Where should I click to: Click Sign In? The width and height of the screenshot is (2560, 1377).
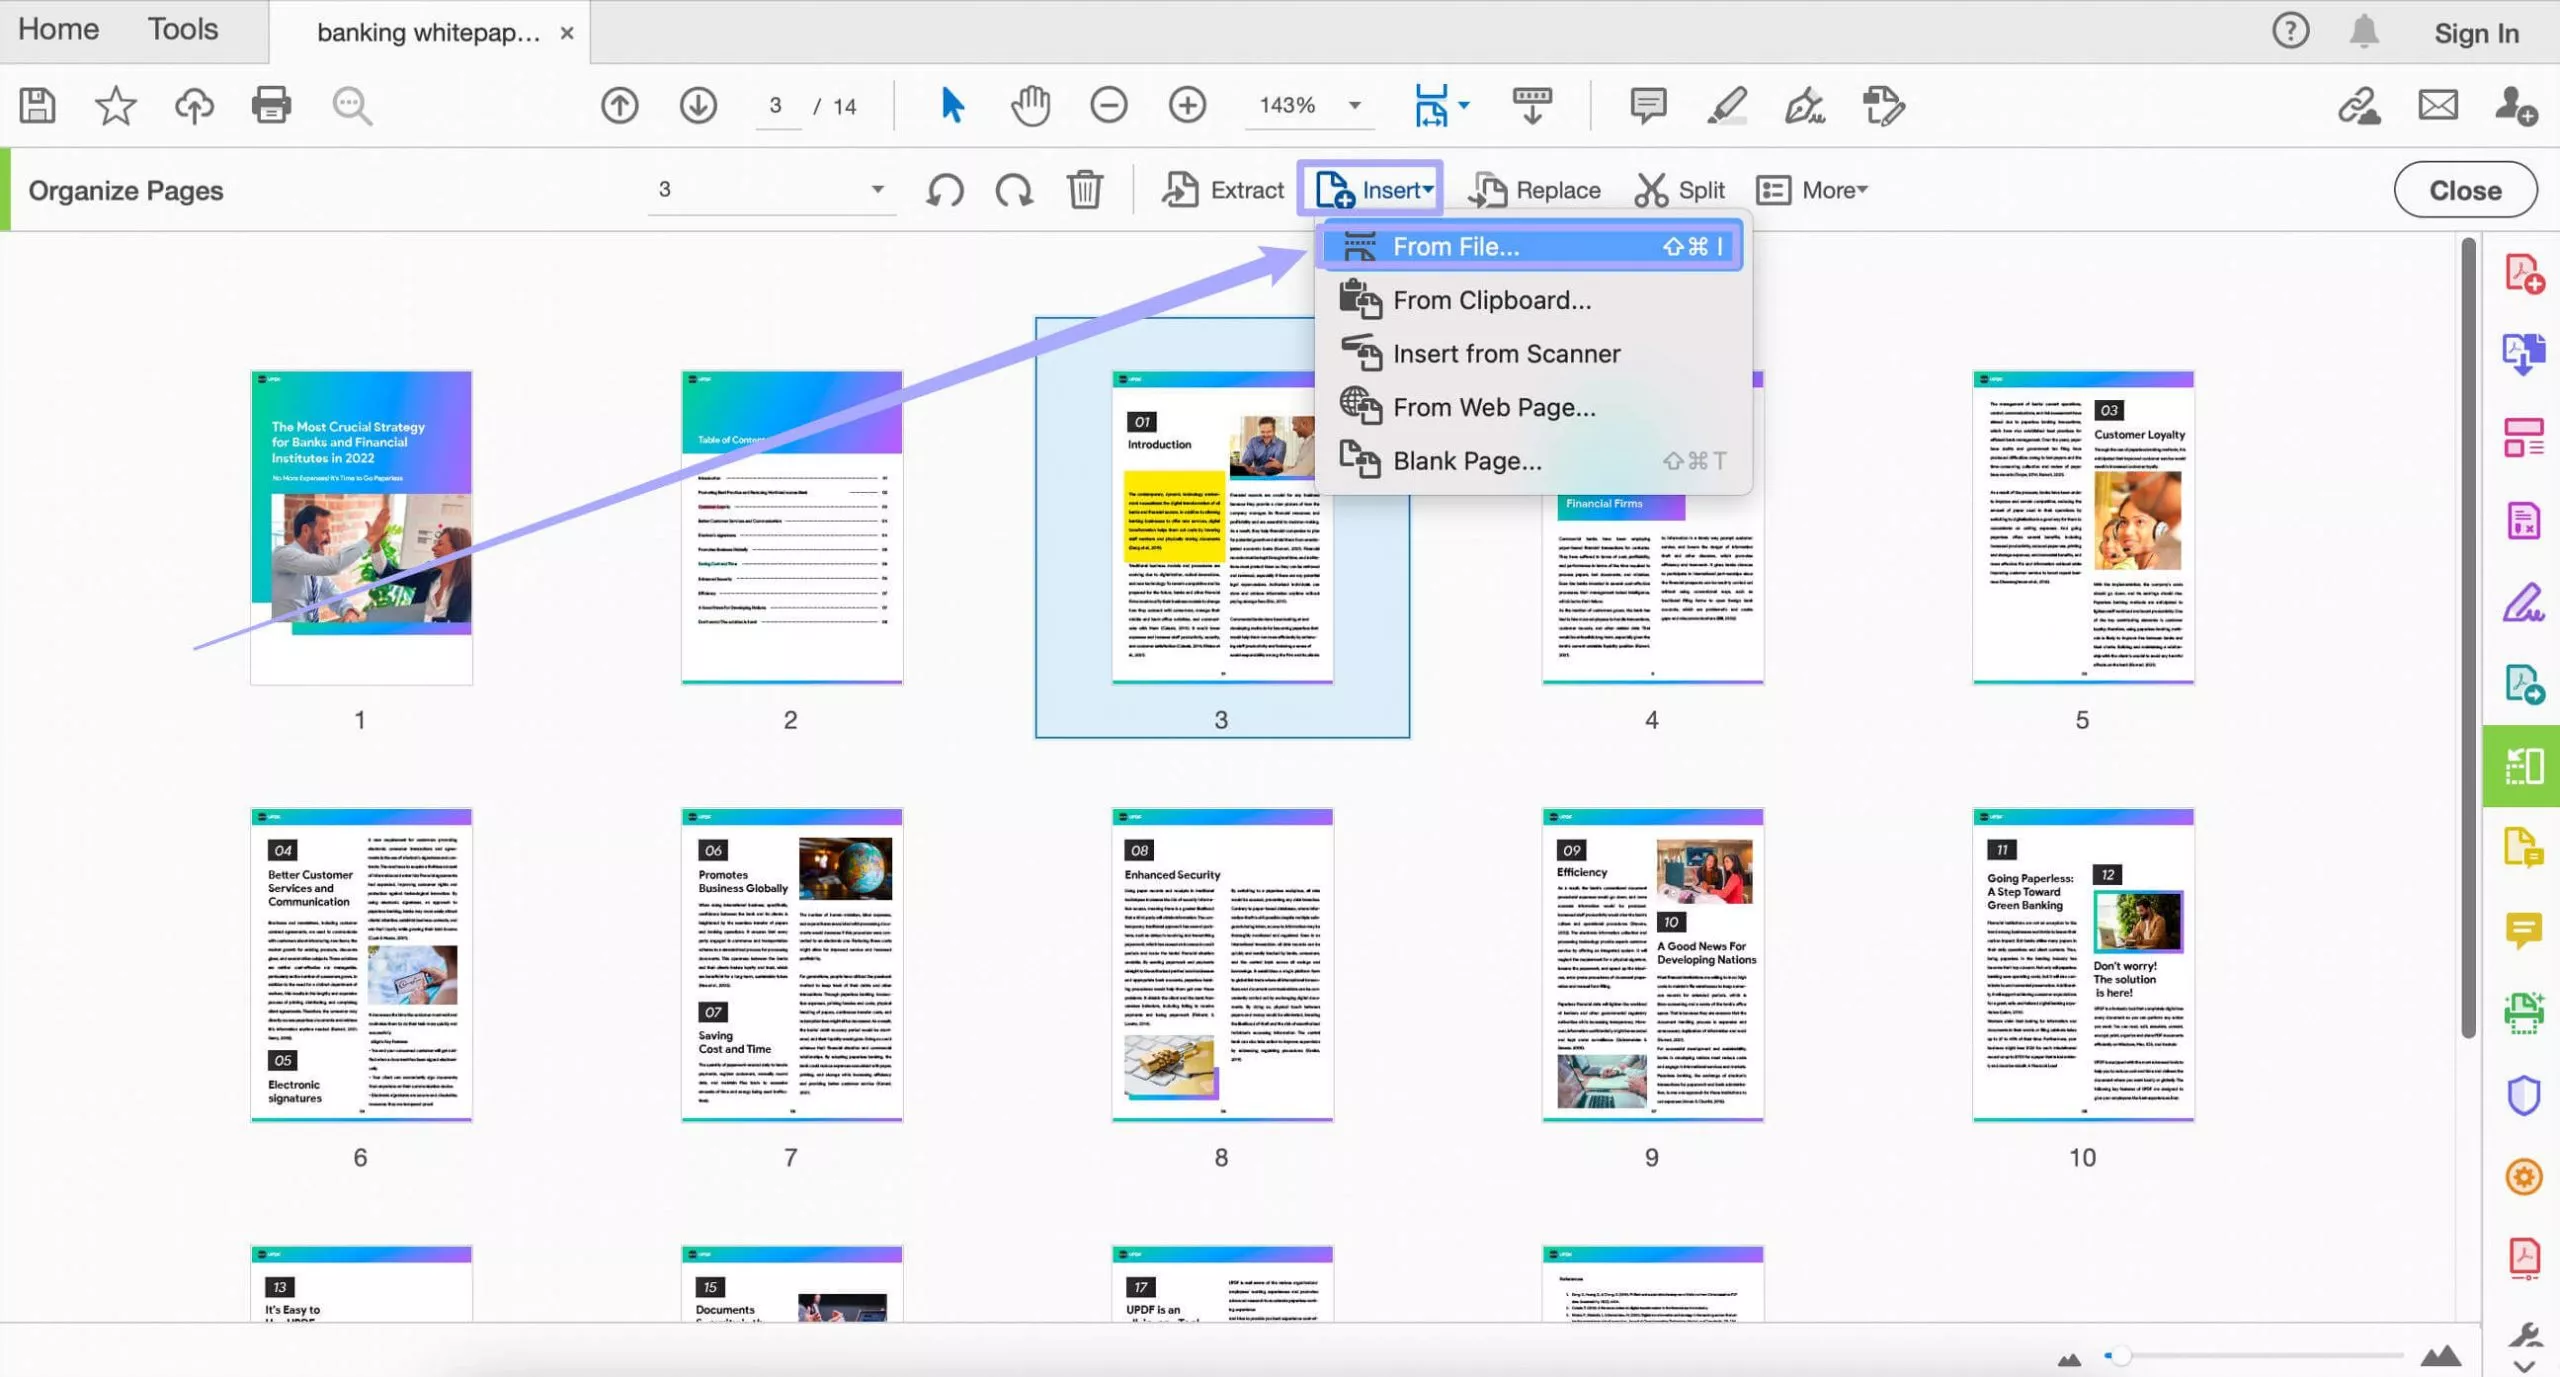pyautogui.click(x=2476, y=33)
